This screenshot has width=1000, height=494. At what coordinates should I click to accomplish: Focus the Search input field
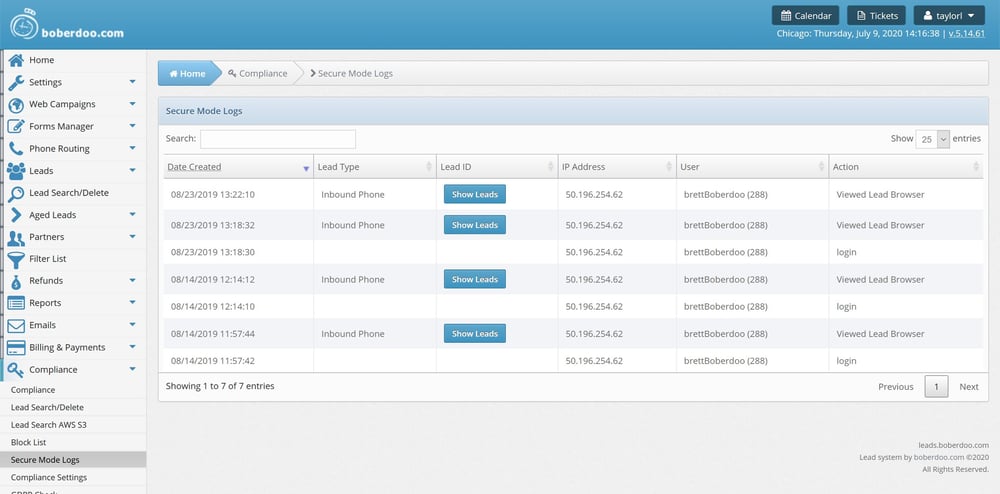277,139
